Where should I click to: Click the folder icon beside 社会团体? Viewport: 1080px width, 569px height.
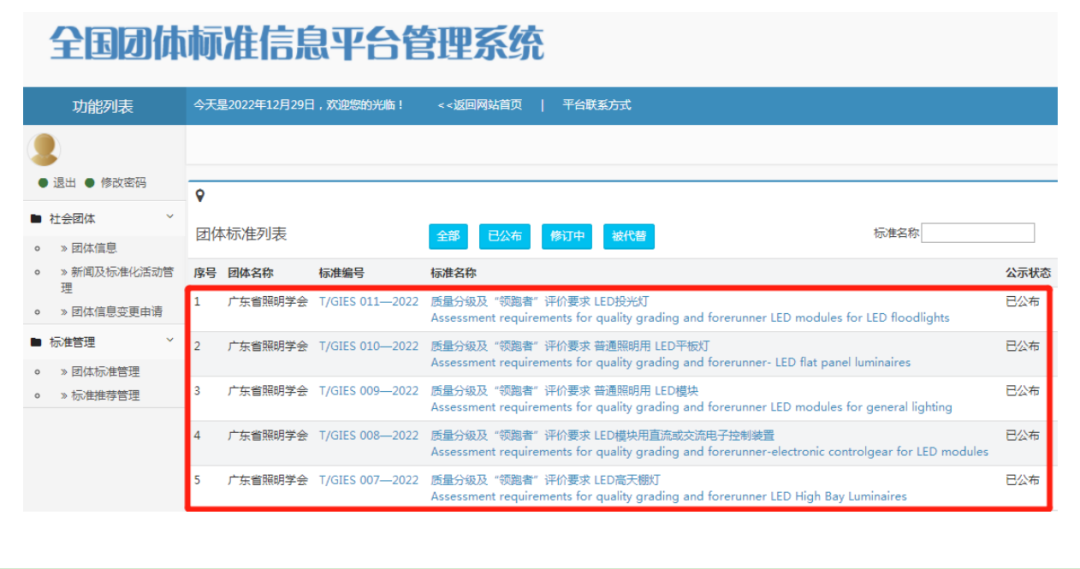point(36,218)
